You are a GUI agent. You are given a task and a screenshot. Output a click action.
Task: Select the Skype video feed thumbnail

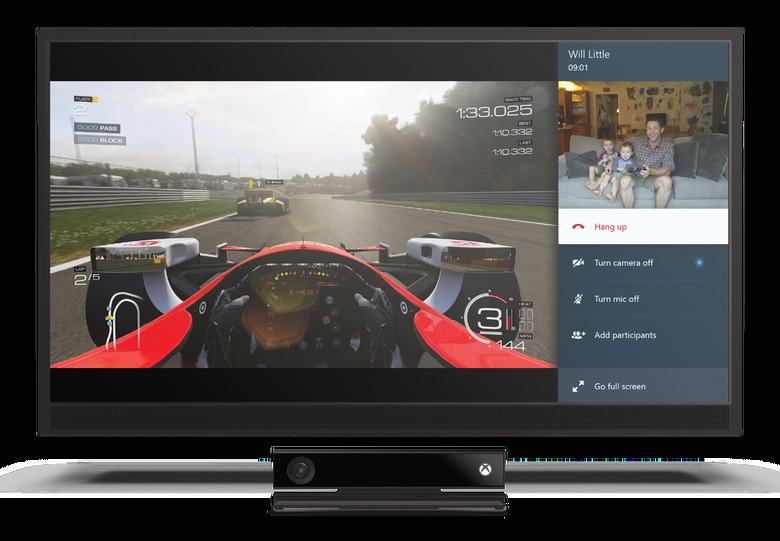tap(643, 145)
